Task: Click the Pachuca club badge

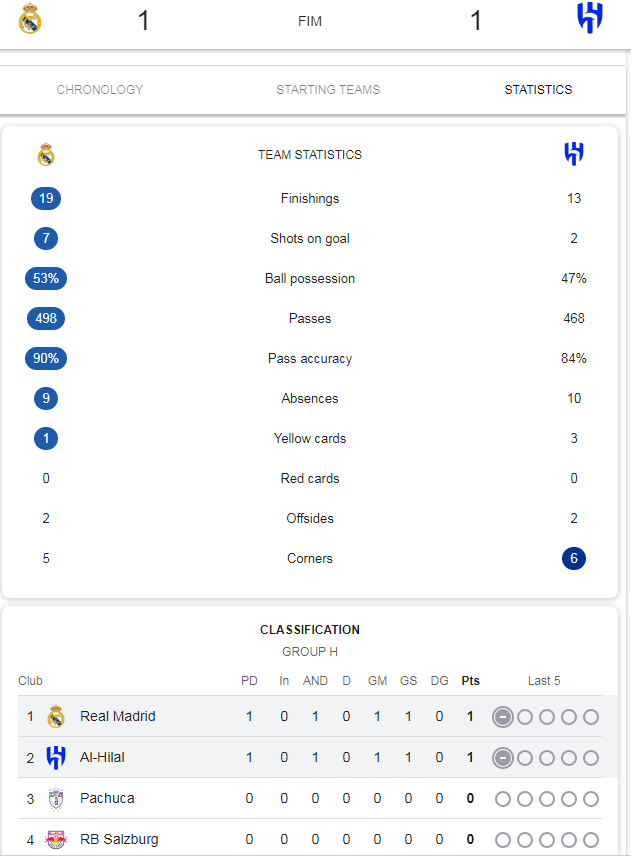Action: tap(55, 799)
